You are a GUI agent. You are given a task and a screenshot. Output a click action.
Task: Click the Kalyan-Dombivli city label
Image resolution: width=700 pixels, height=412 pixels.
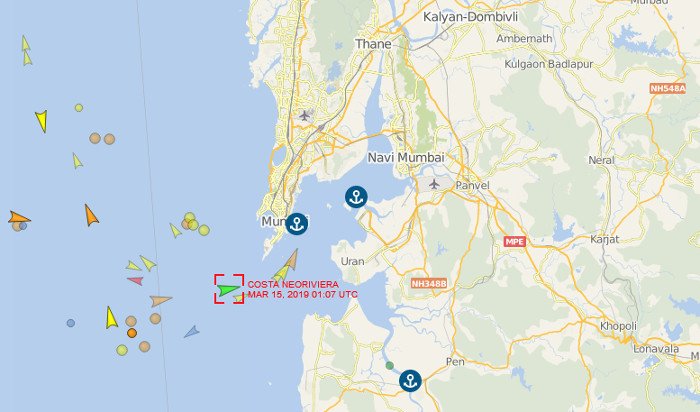click(471, 17)
